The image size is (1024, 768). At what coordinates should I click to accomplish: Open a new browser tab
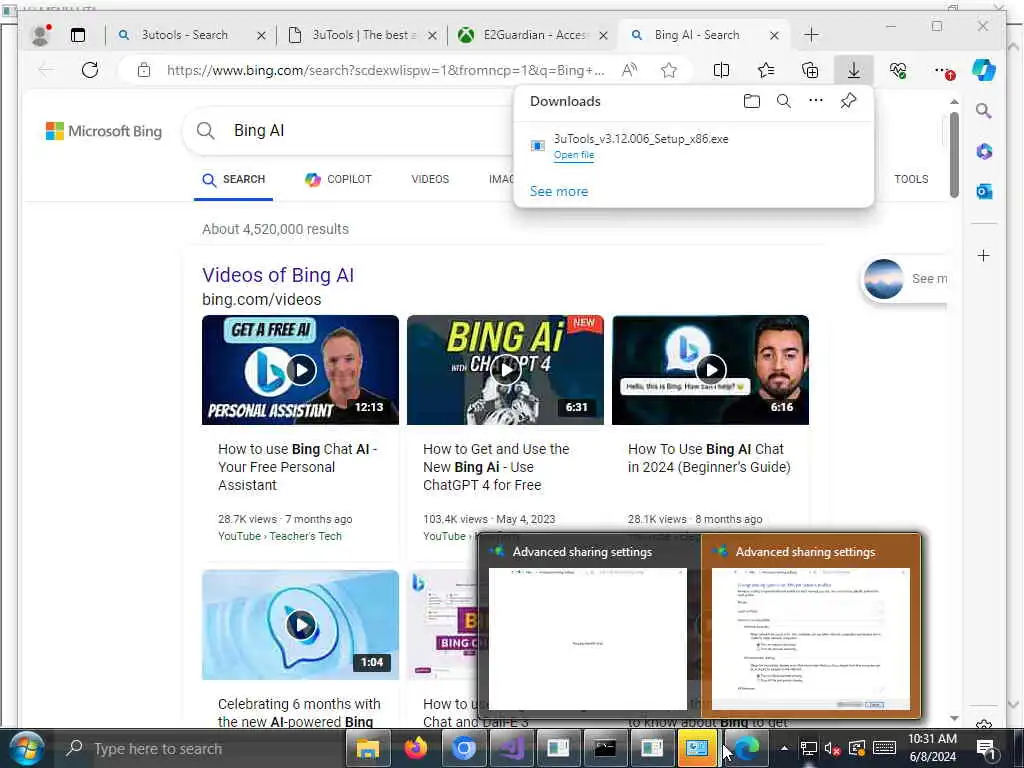coord(811,35)
